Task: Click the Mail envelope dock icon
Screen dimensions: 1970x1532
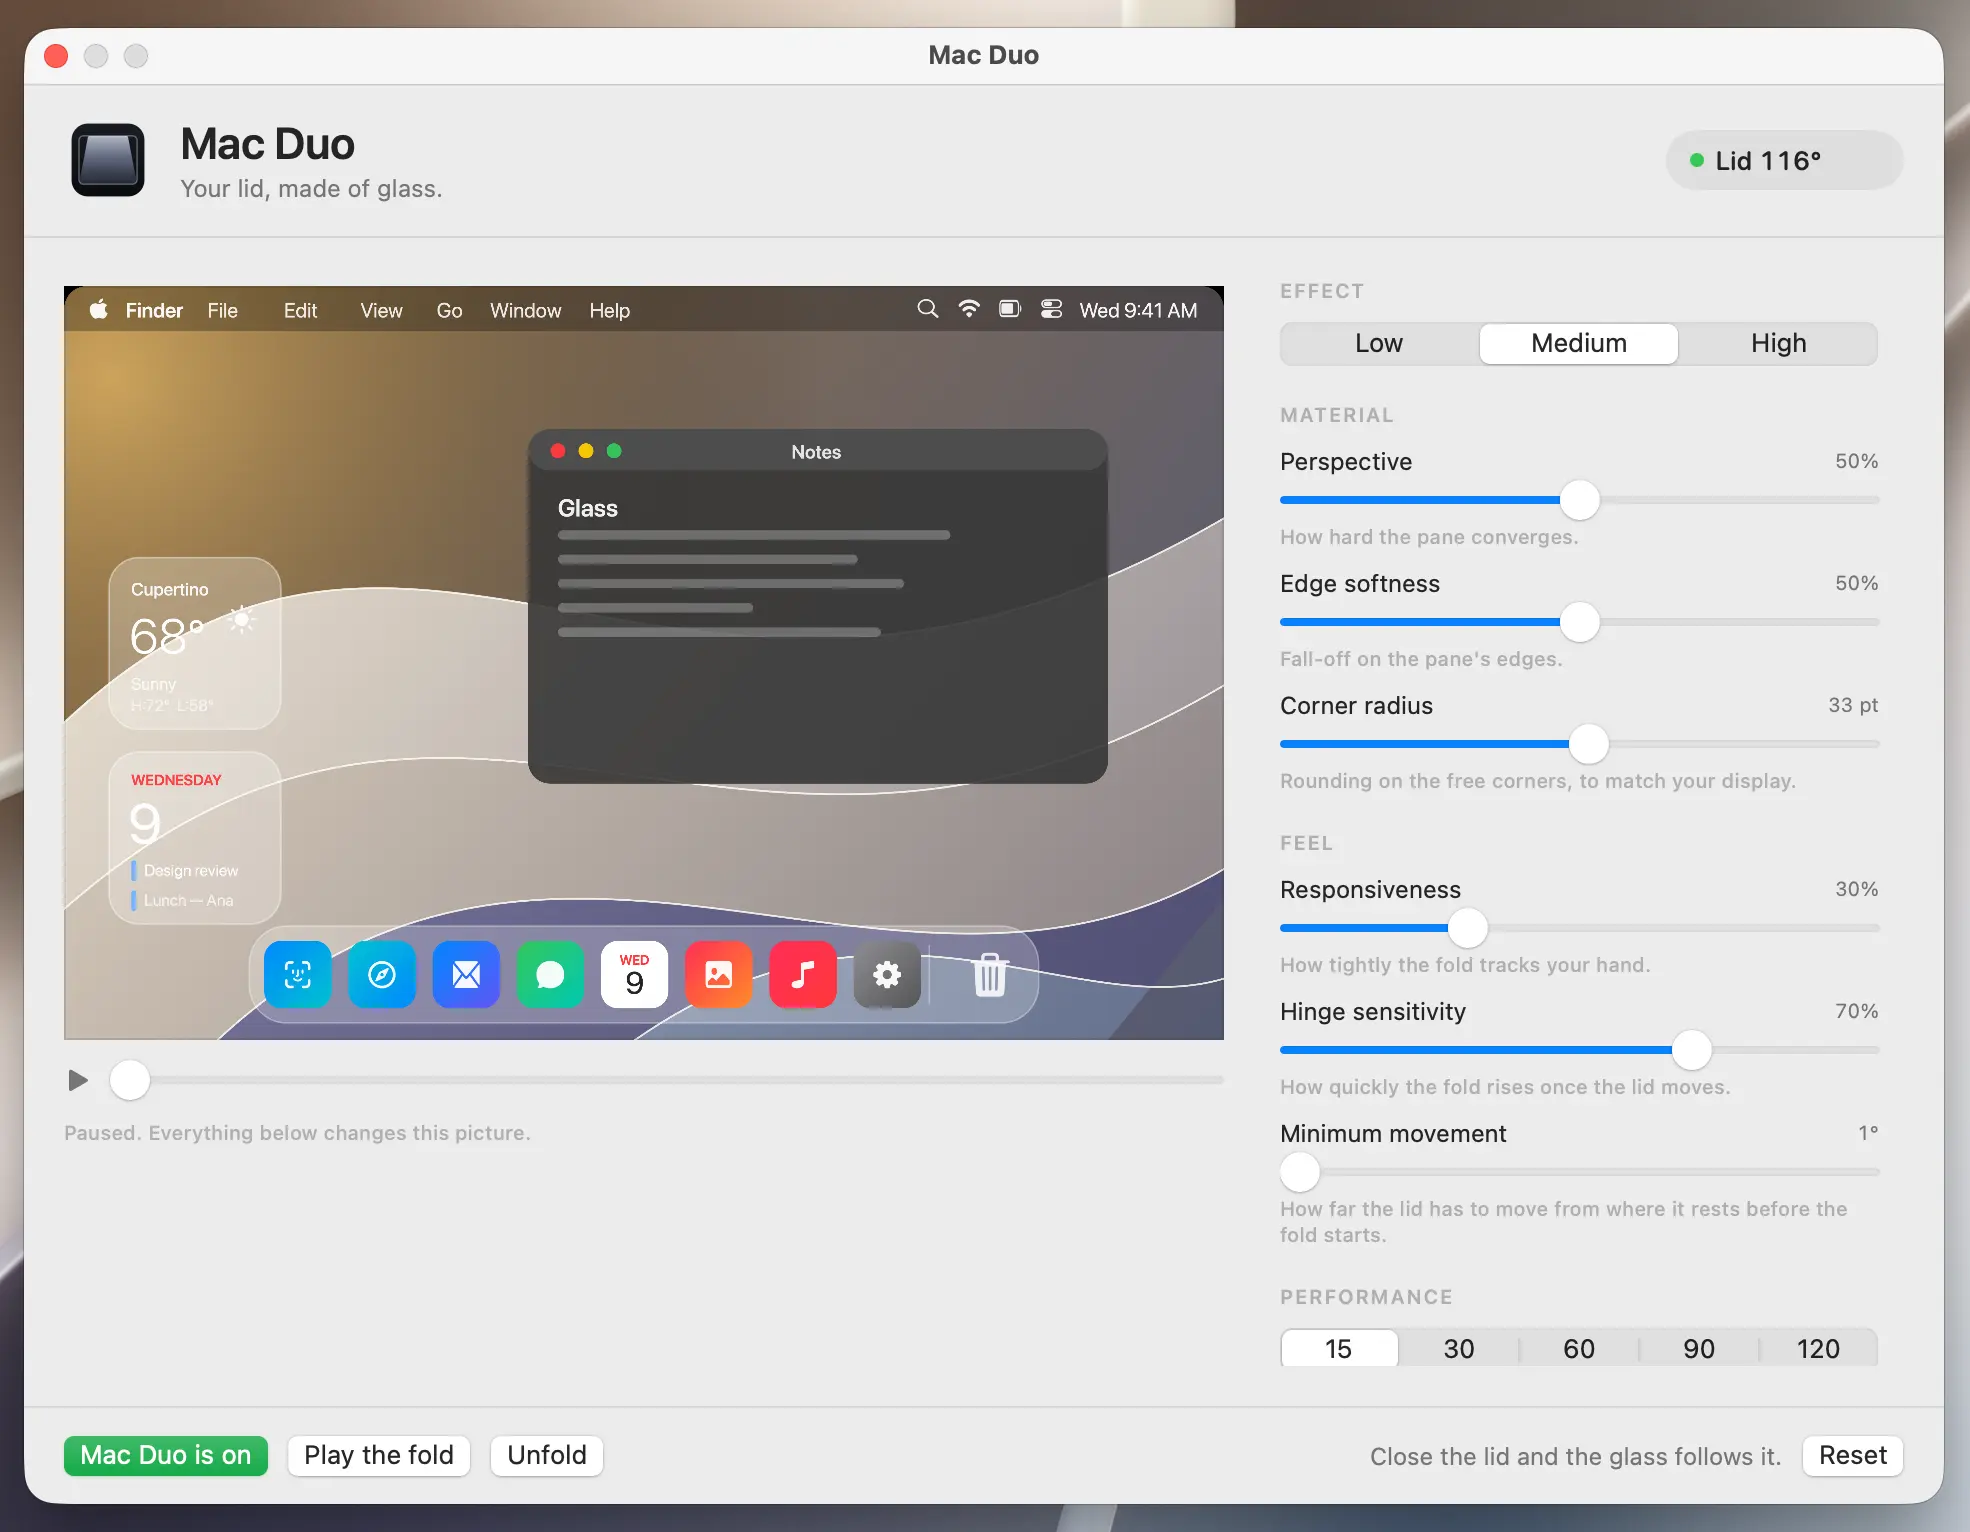Action: pyautogui.click(x=466, y=974)
